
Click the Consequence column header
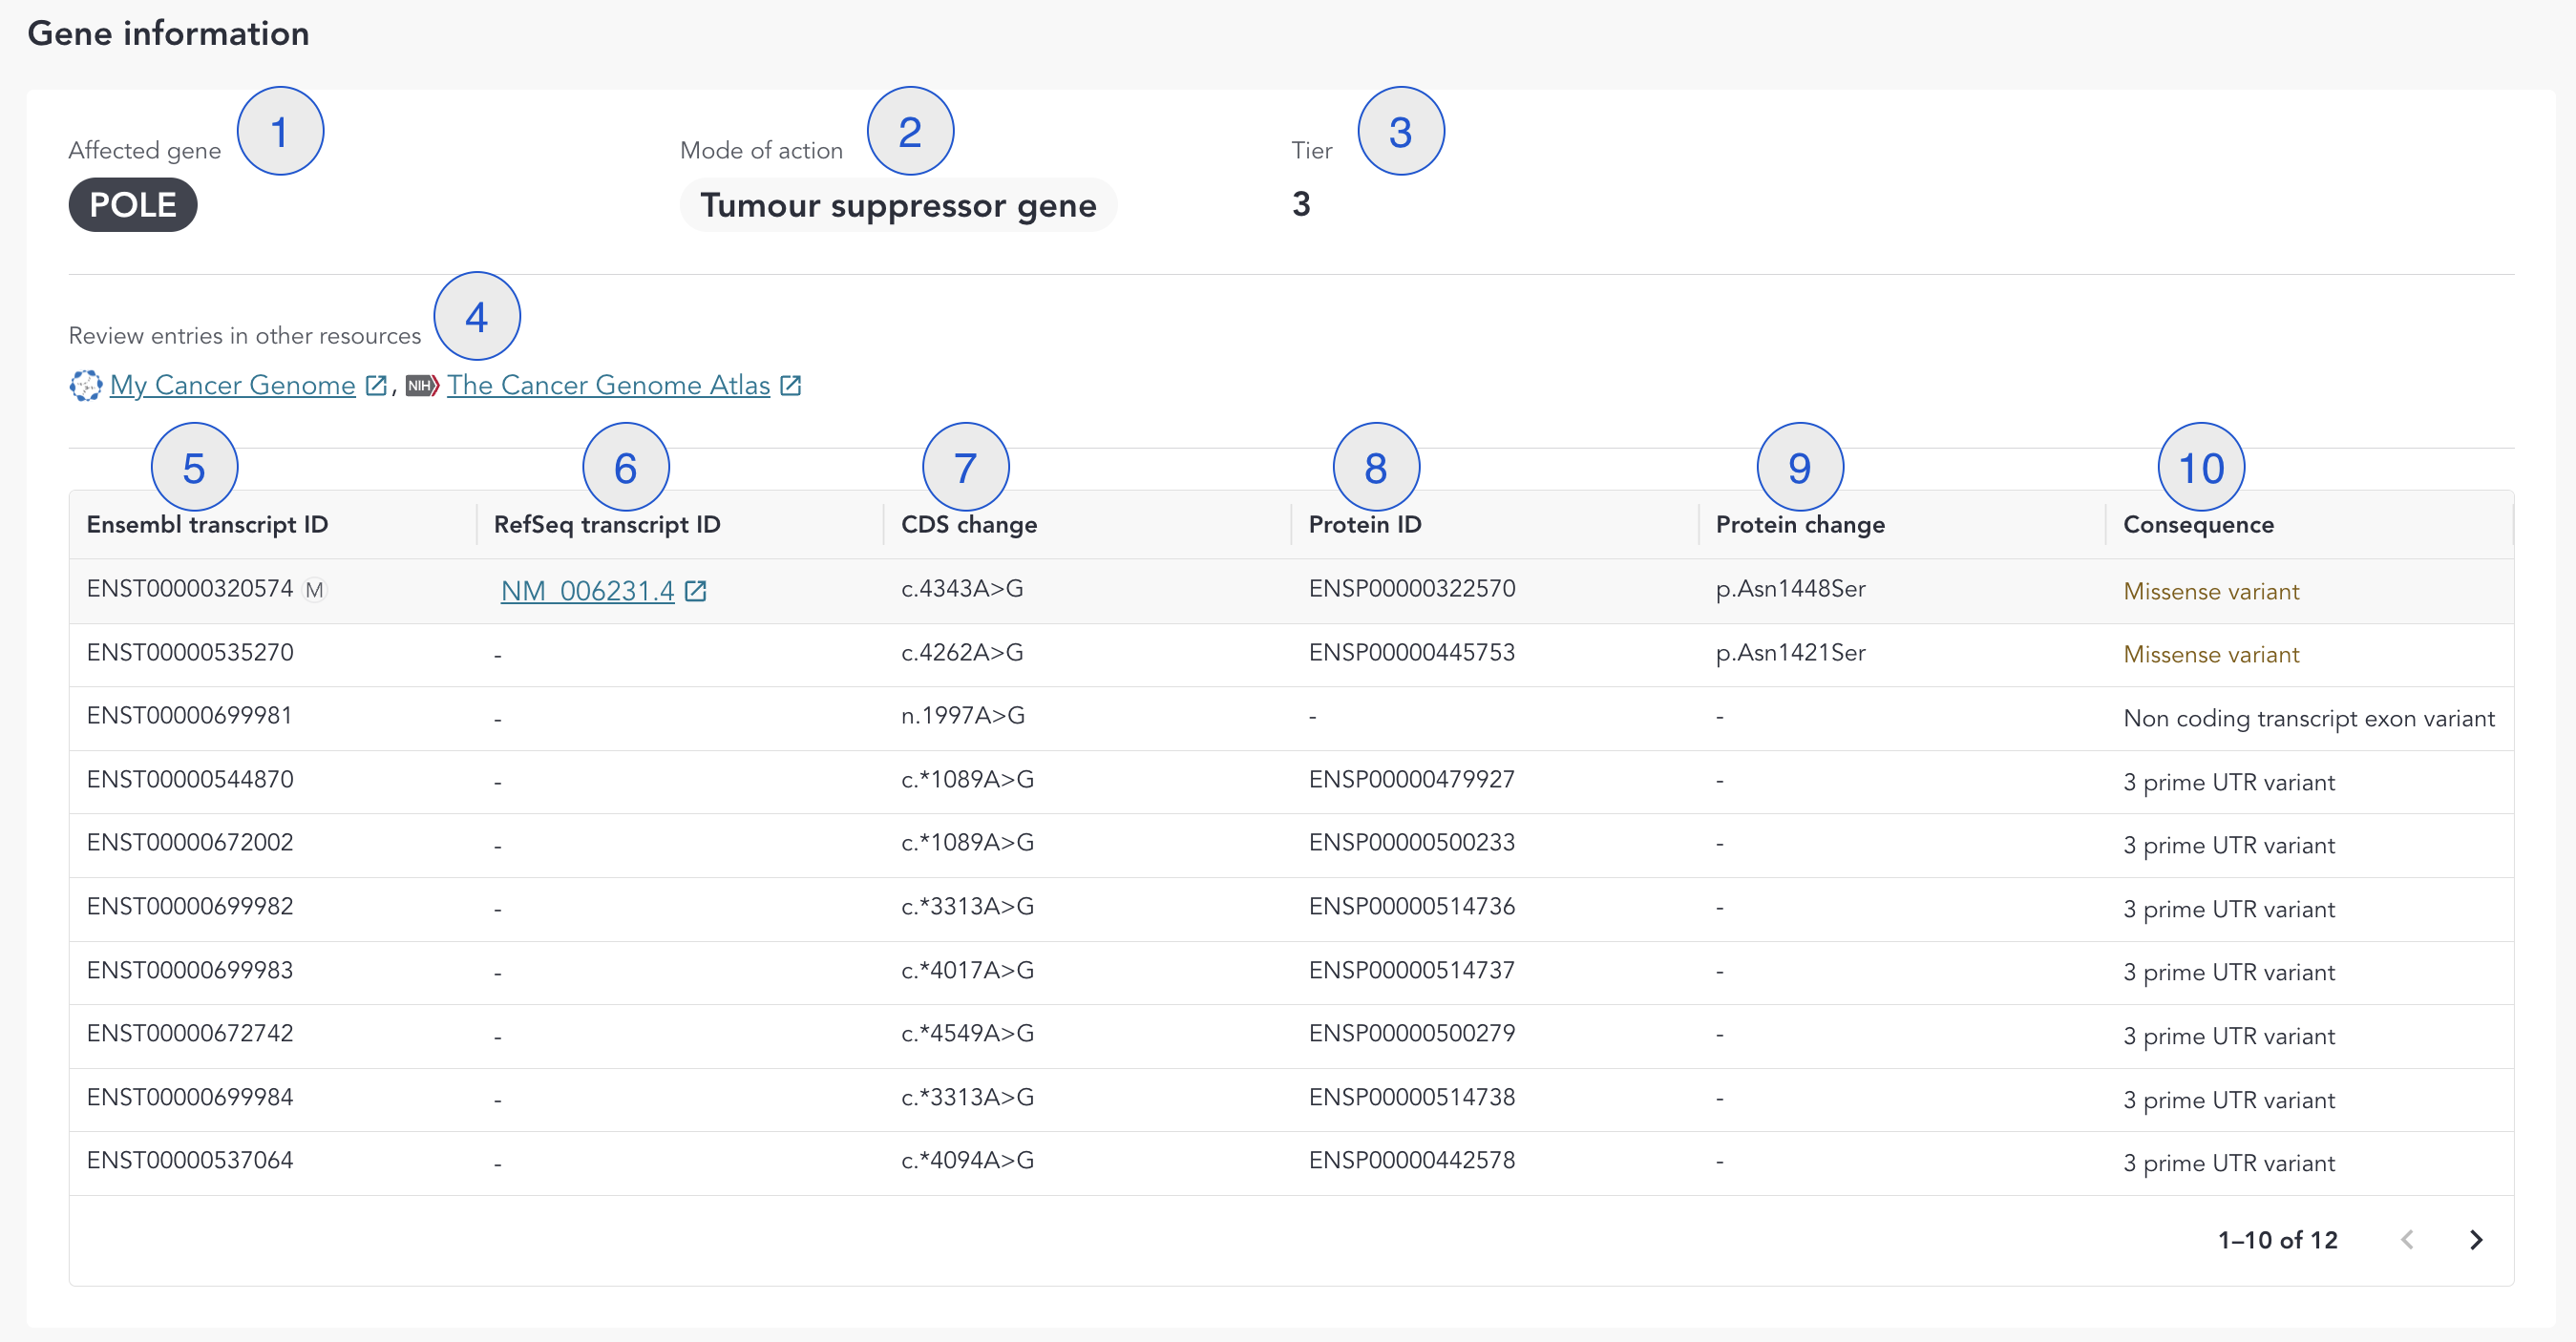(x=2197, y=524)
